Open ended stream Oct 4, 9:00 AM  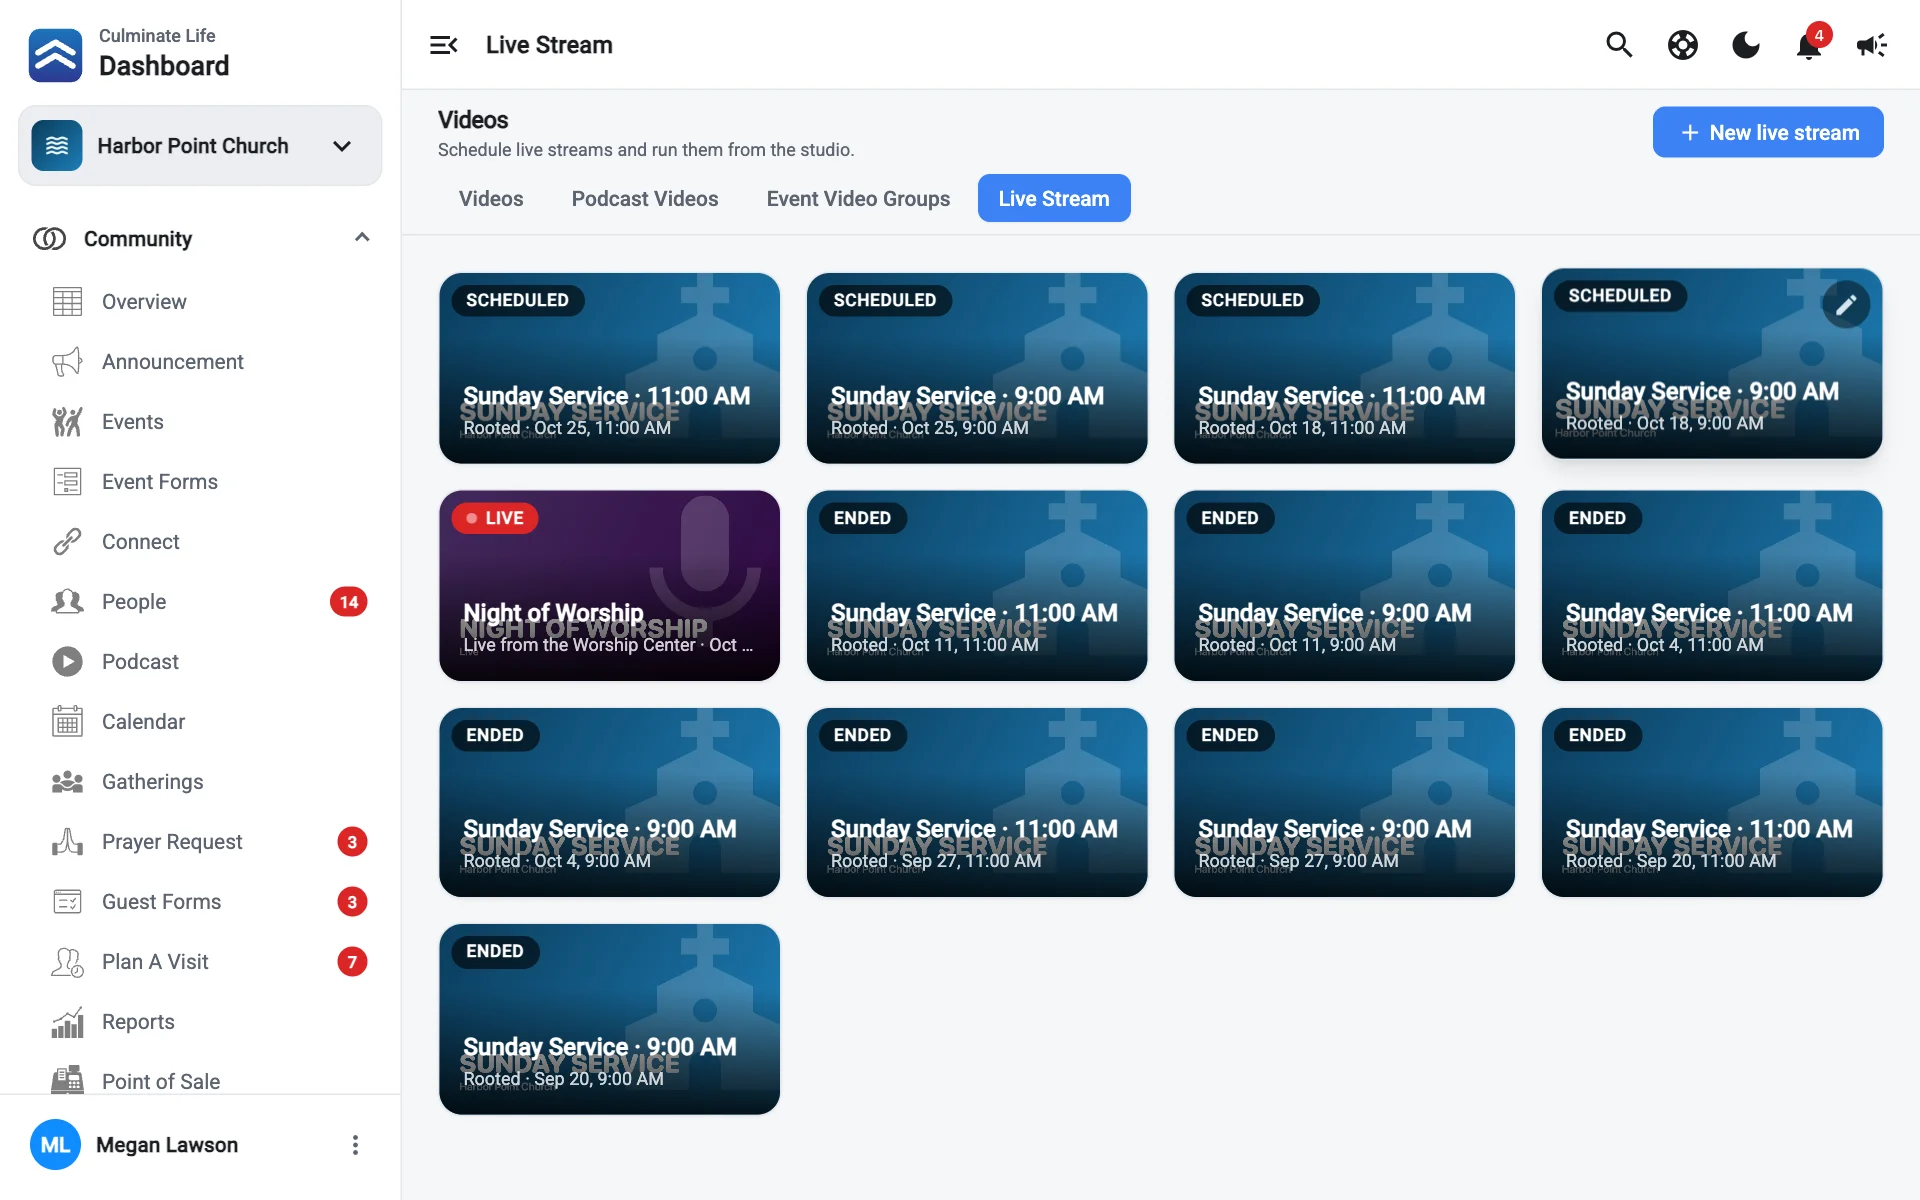pyautogui.click(x=609, y=803)
